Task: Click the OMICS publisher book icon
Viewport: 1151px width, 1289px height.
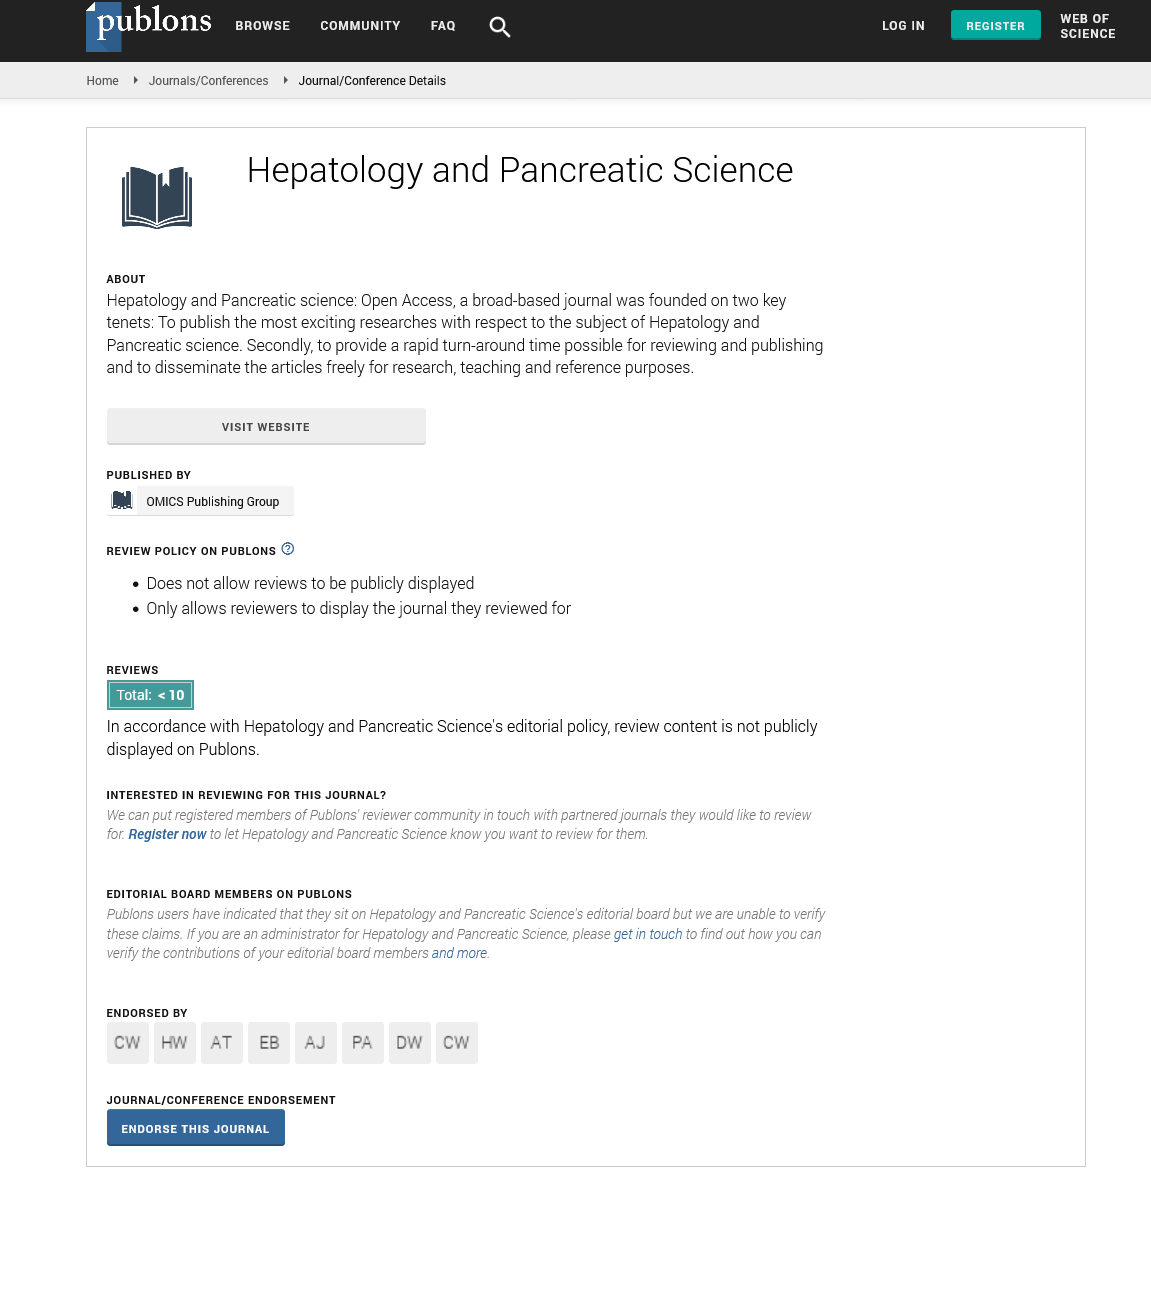Action: point(122,501)
